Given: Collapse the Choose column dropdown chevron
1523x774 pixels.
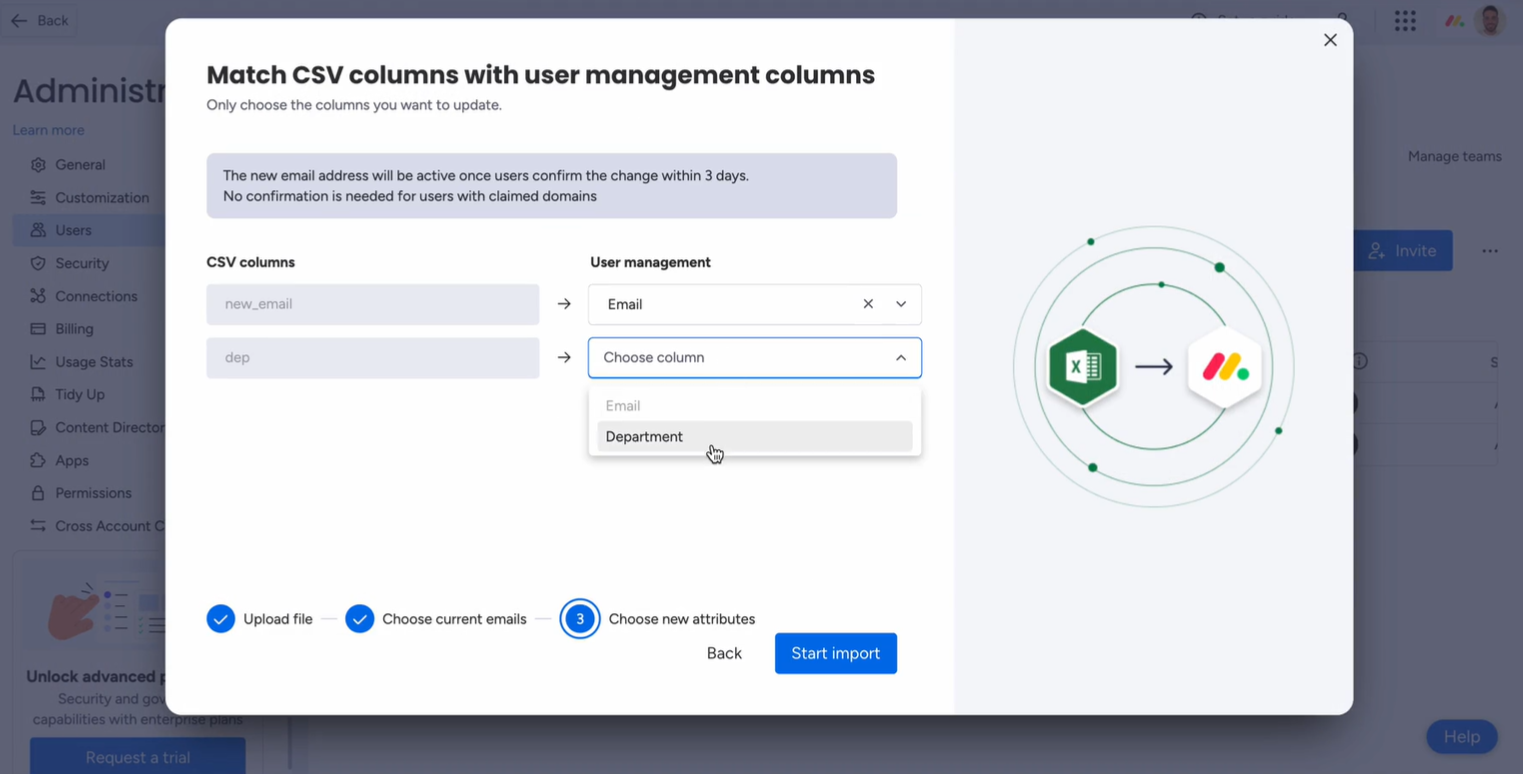Looking at the screenshot, I should [901, 357].
